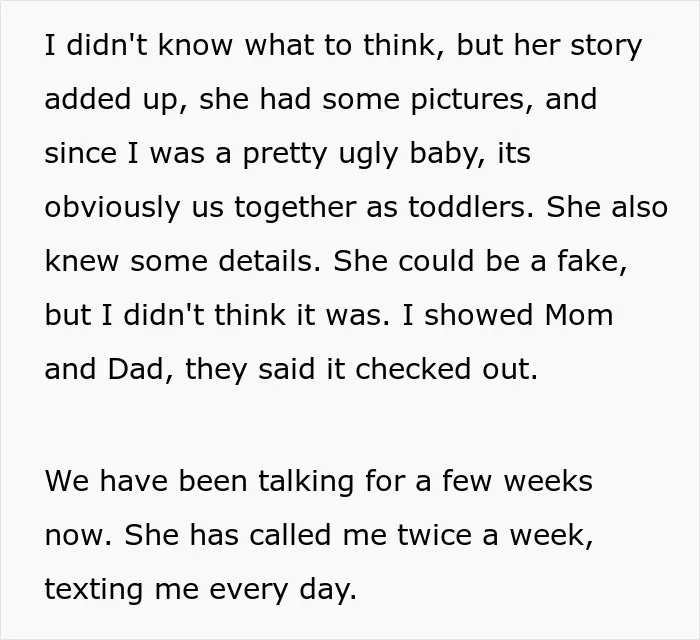700x640 pixels.
Task: Click the words 'She also' at the line end
Action: 607,208
